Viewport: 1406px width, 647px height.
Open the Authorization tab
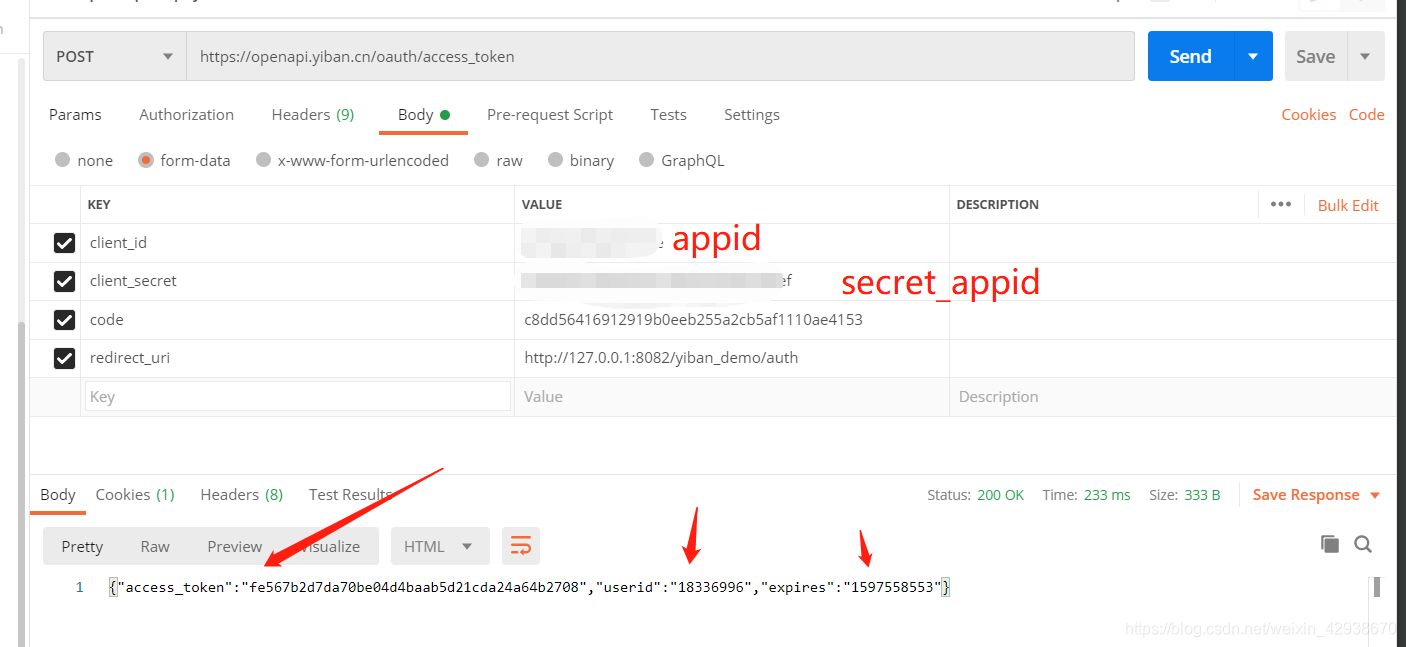pos(186,114)
